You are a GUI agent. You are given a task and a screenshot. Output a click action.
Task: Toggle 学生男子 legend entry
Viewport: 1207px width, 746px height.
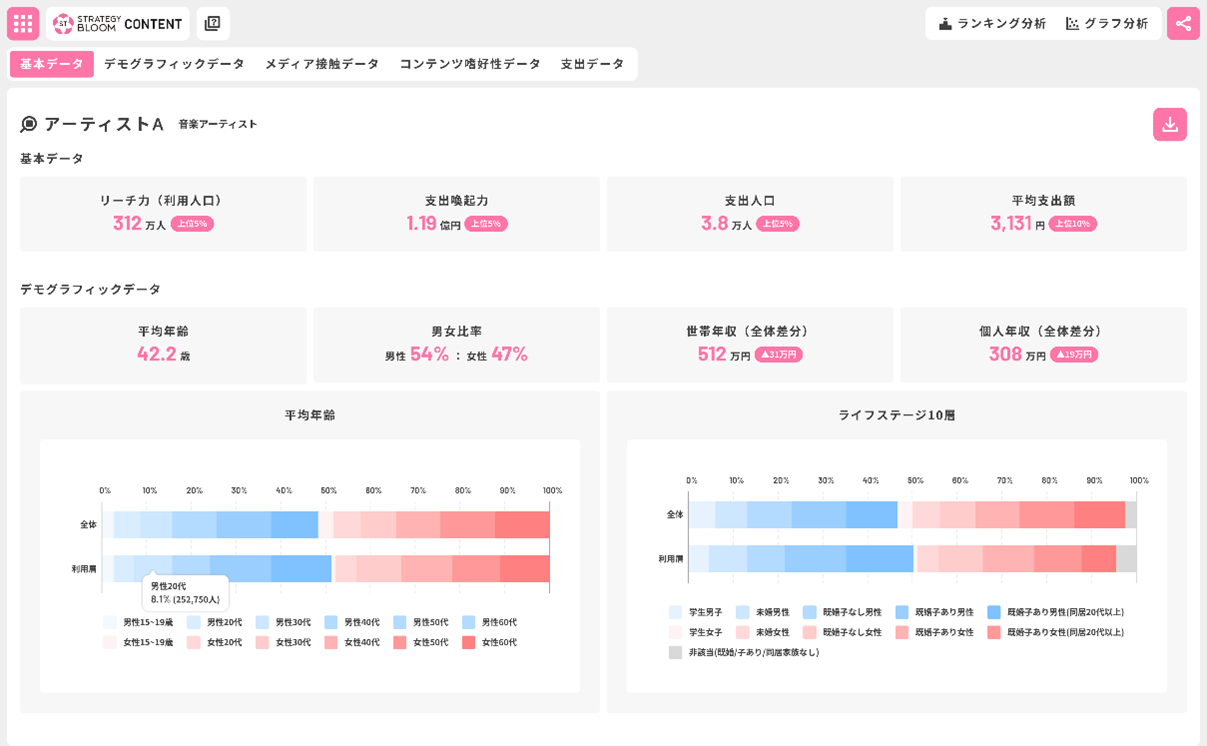coord(696,612)
